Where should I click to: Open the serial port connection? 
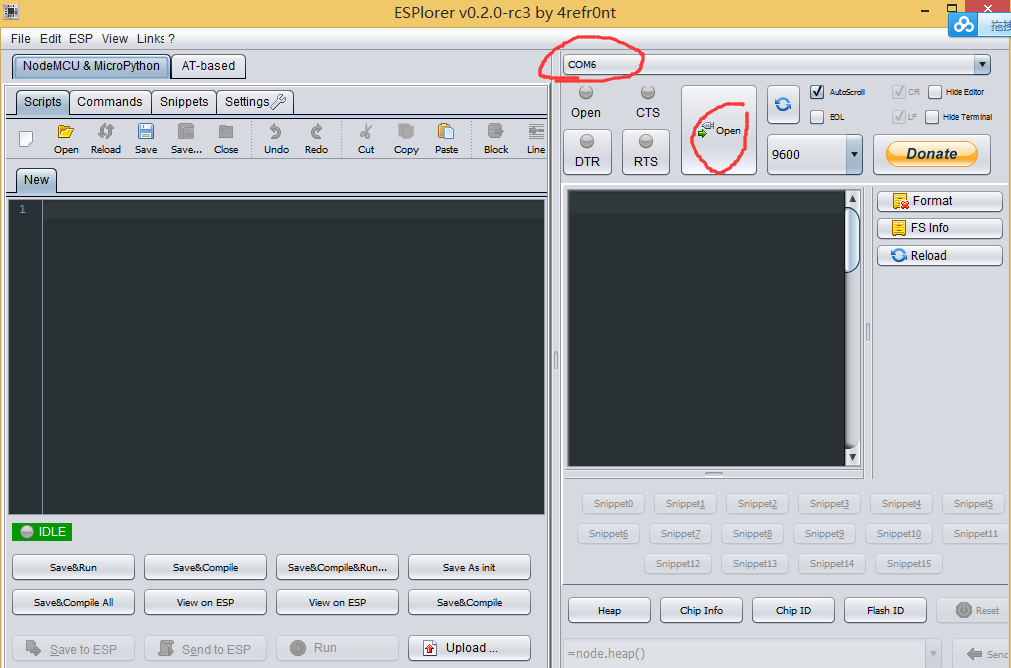(718, 130)
